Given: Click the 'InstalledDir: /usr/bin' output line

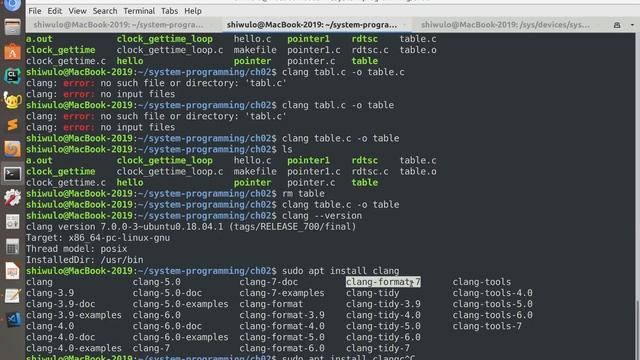Looking at the screenshot, I should (x=84, y=260).
